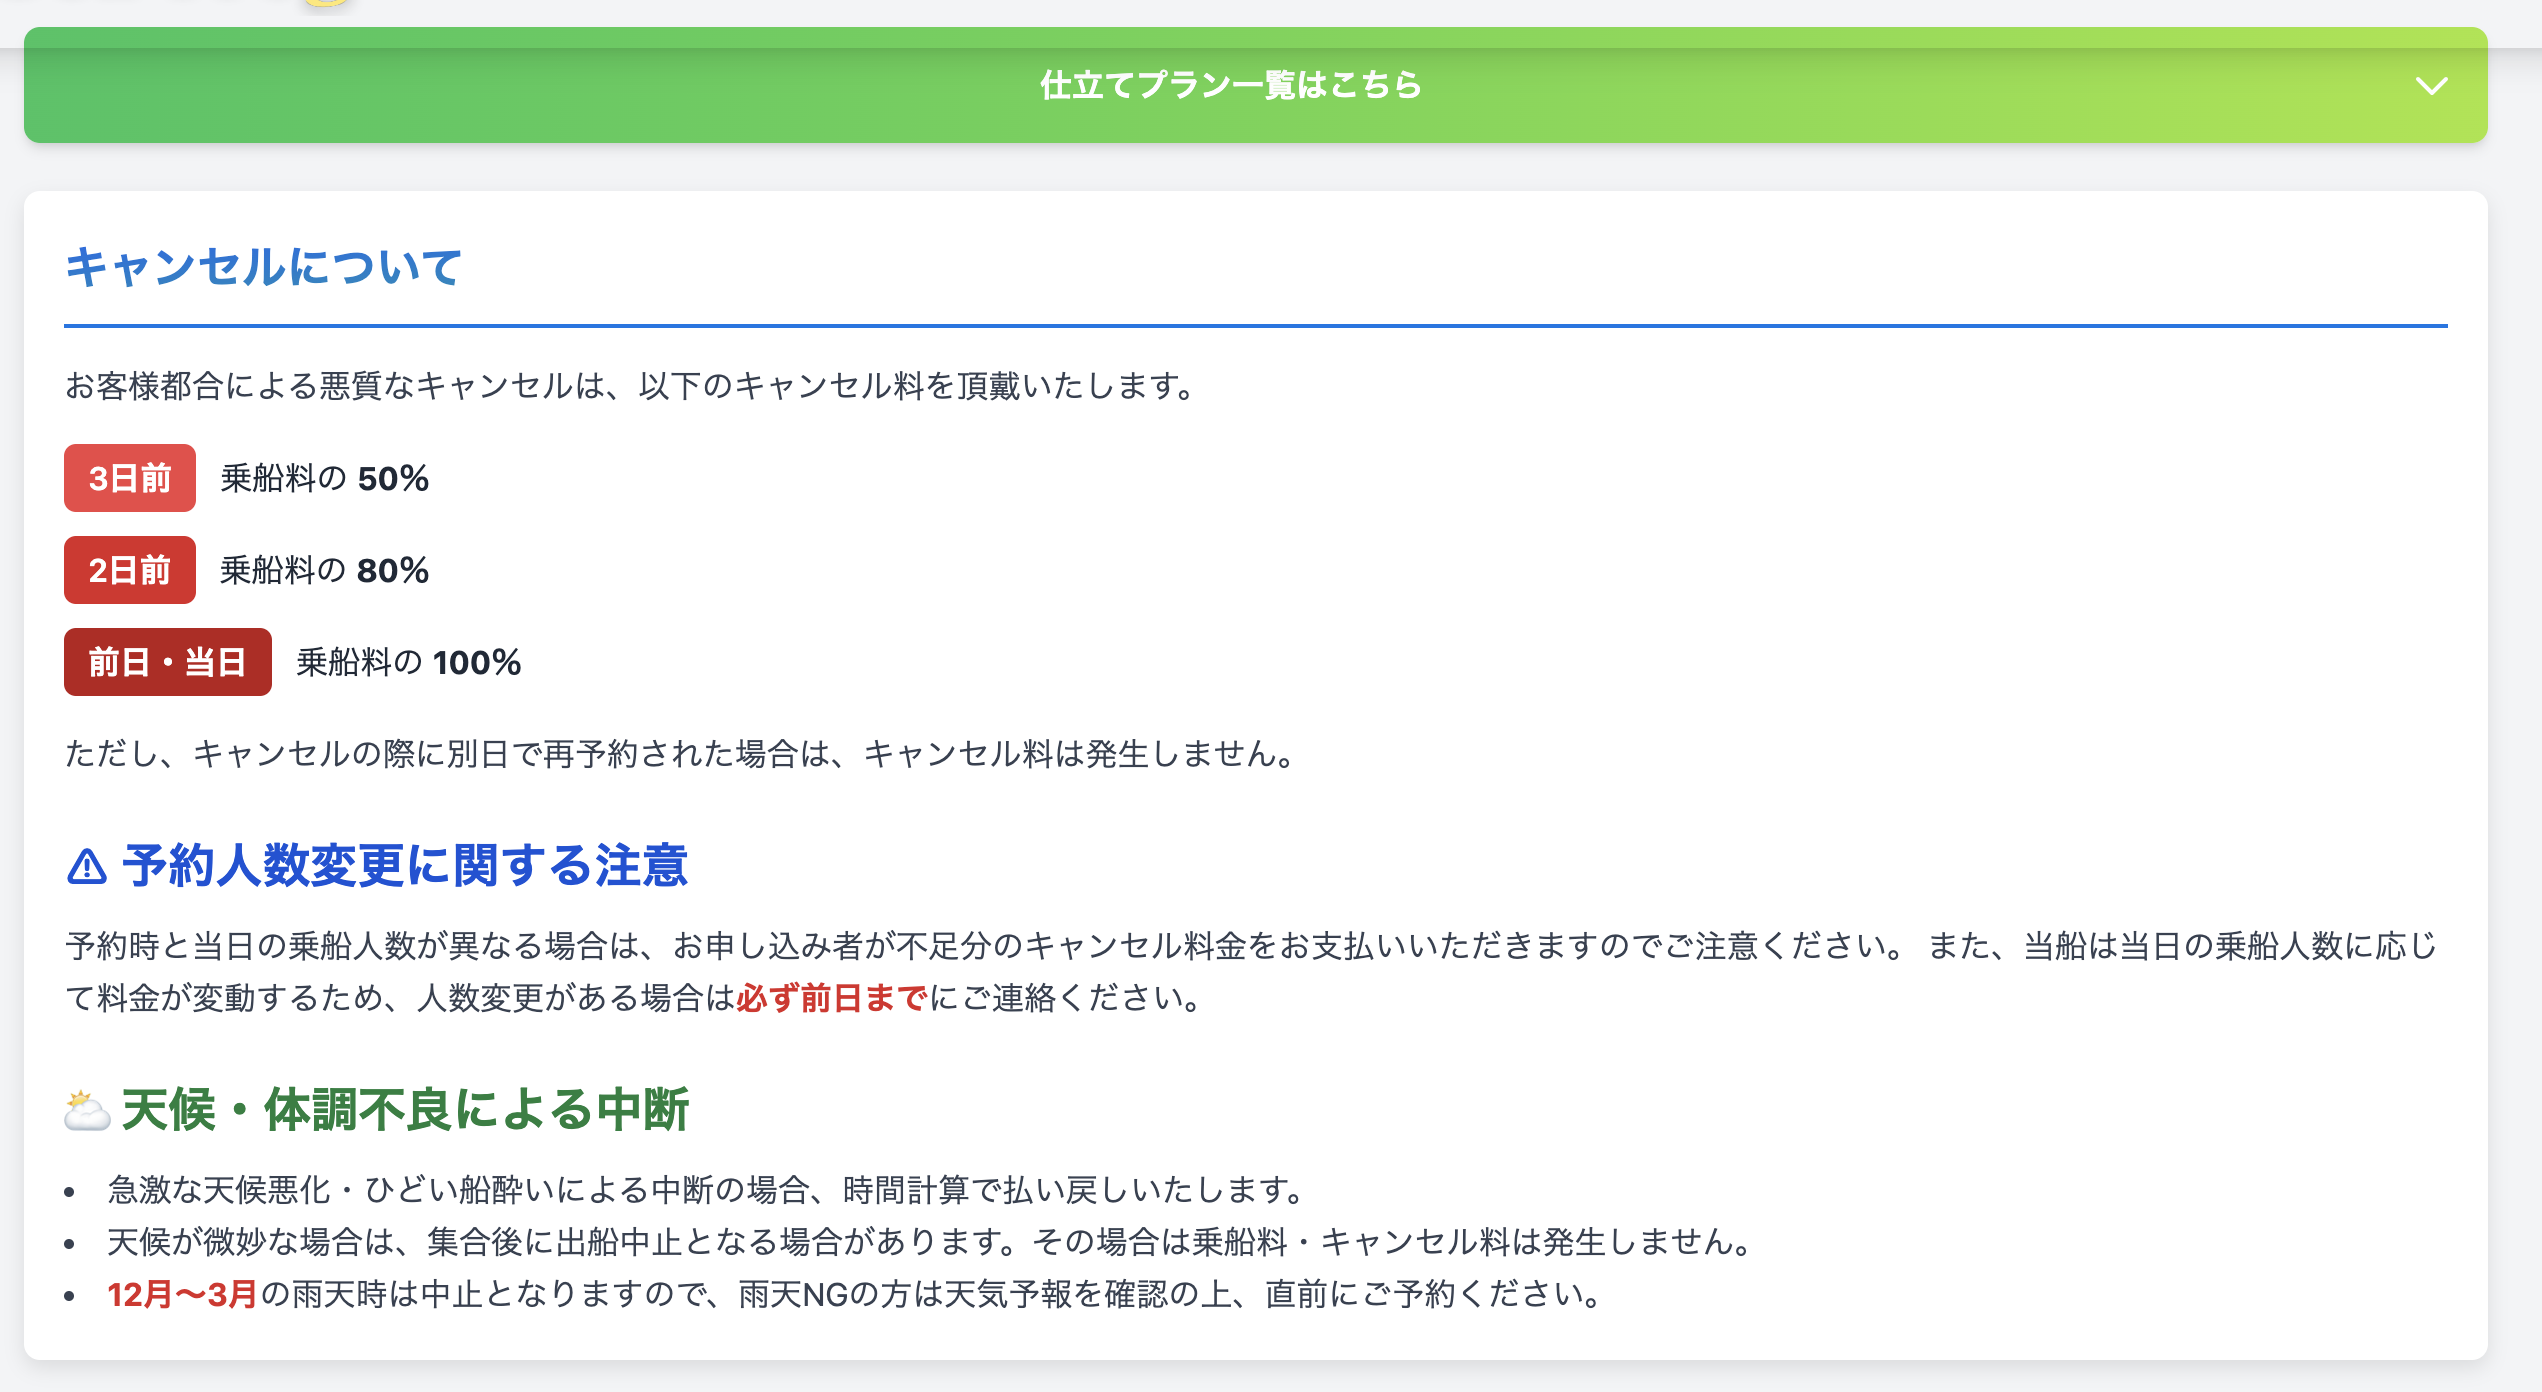Click the 100% cancellation fee text
This screenshot has height=1392, width=2542.
coord(477,663)
